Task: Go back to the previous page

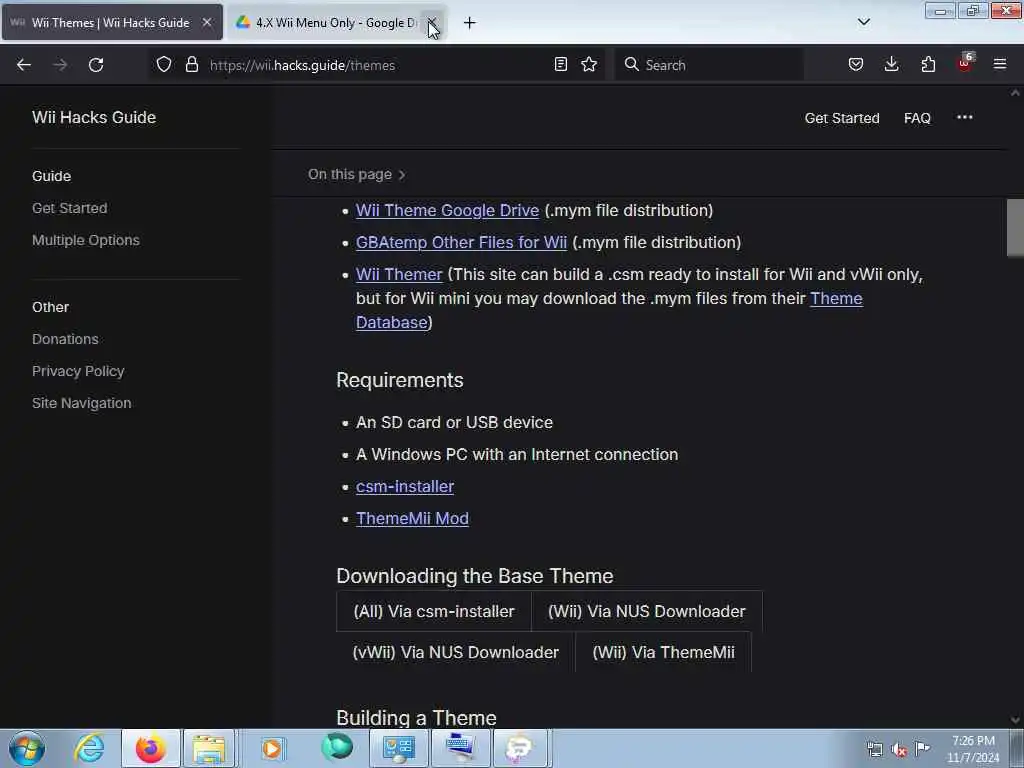Action: coord(24,65)
